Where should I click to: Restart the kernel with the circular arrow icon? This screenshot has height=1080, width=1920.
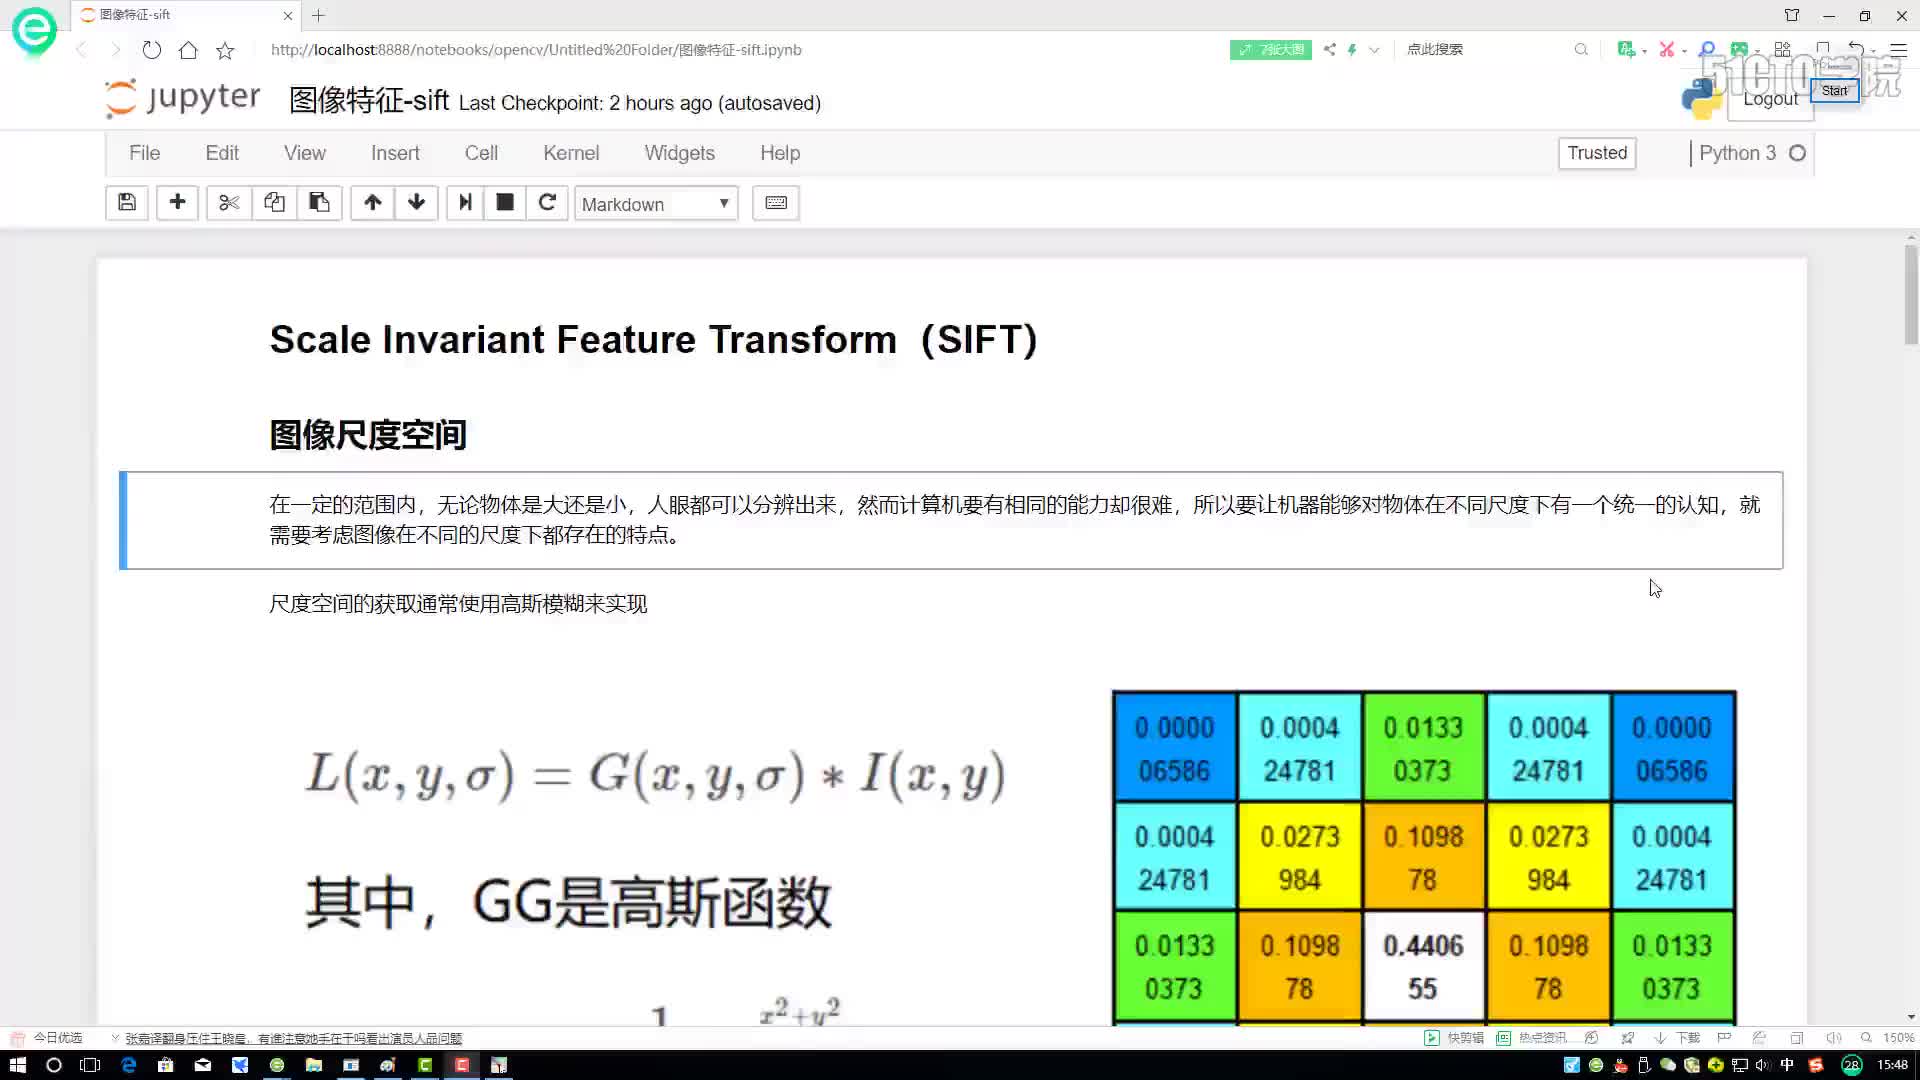547,203
